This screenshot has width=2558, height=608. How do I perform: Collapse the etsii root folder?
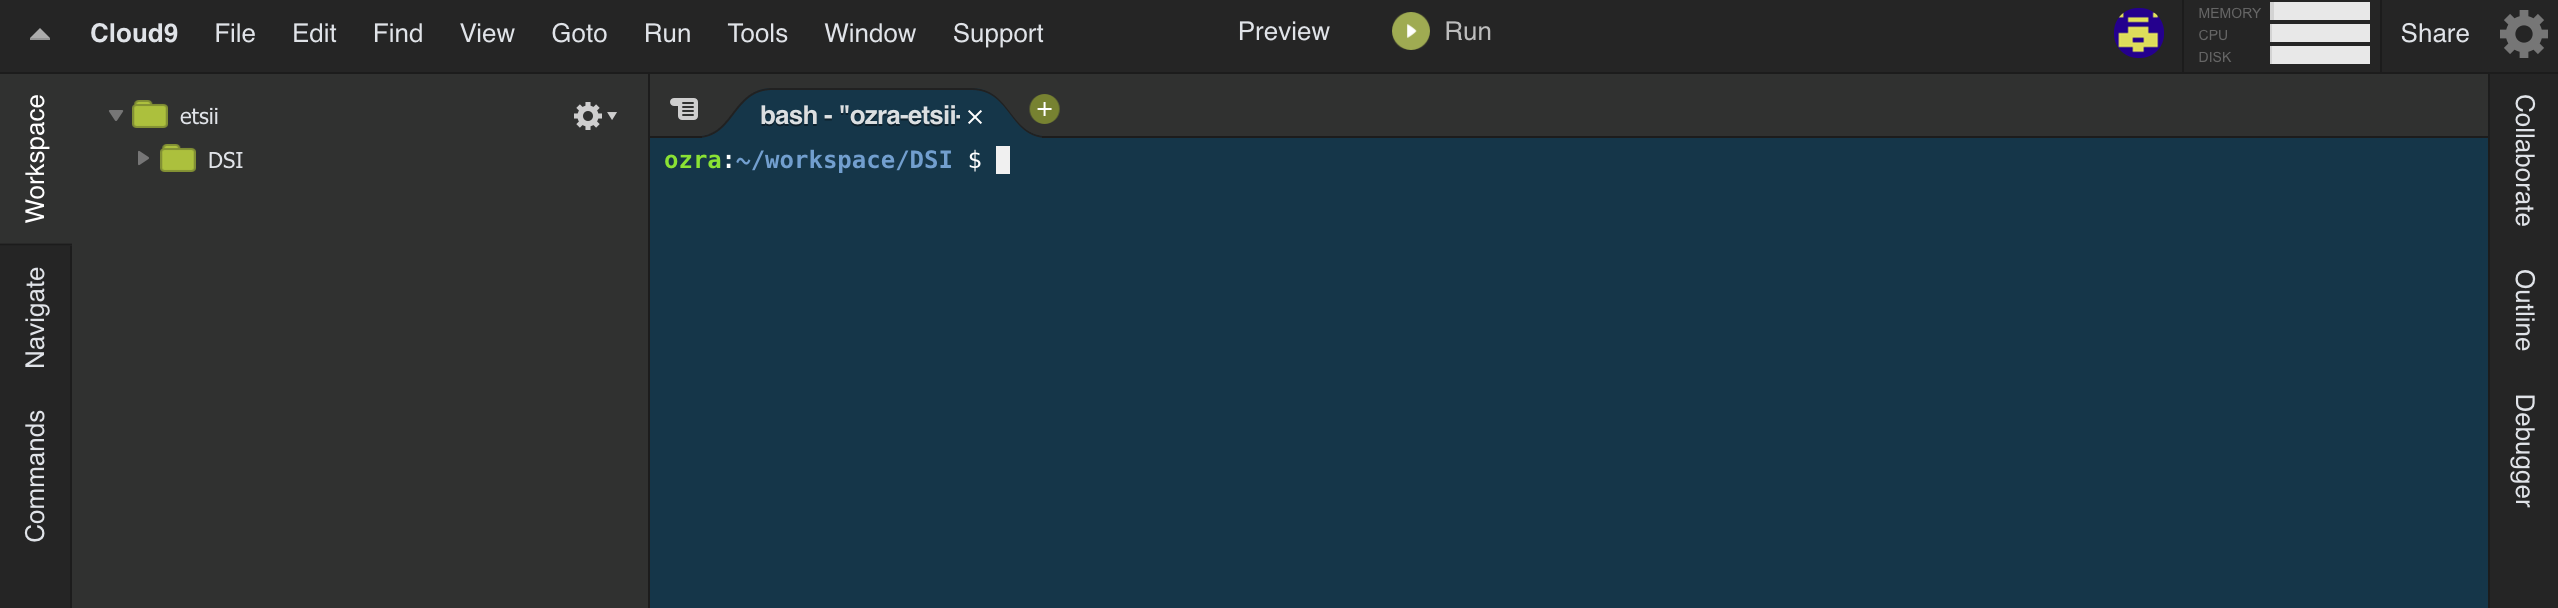click(x=116, y=116)
